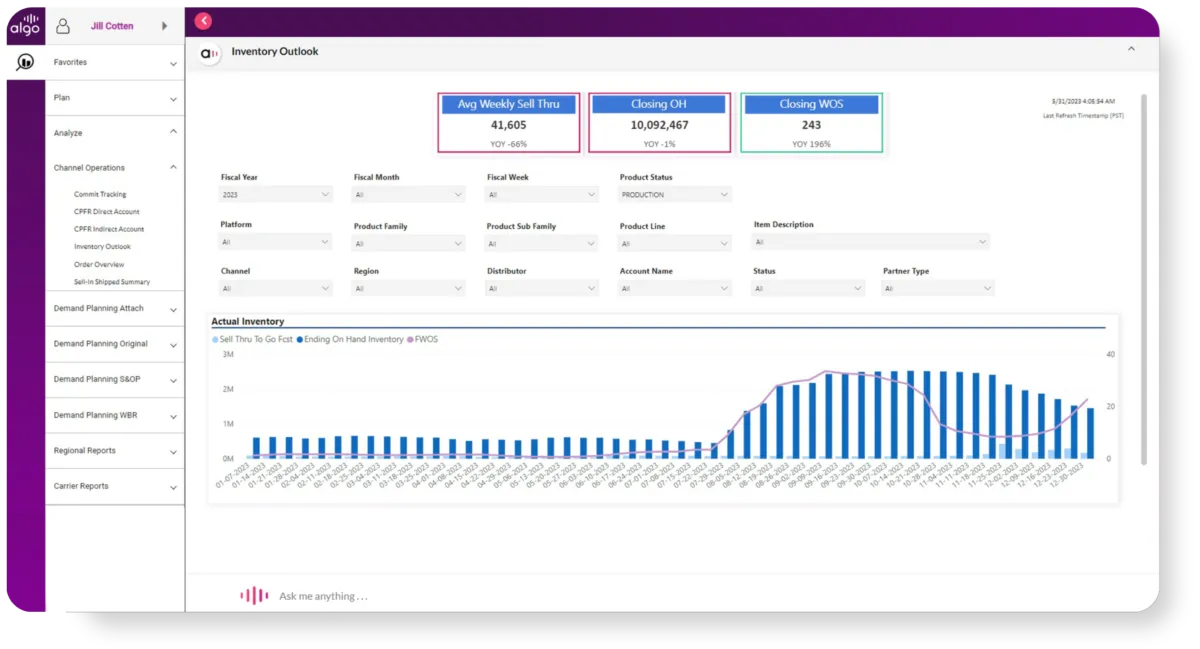Screen dimensions: 1200x649
Task: Open the Commit Tracking report link
Action: (100, 194)
